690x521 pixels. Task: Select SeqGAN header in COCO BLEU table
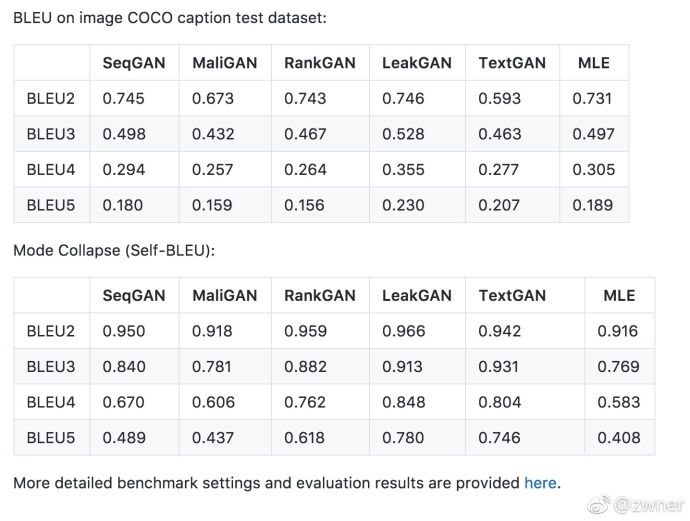click(x=134, y=63)
